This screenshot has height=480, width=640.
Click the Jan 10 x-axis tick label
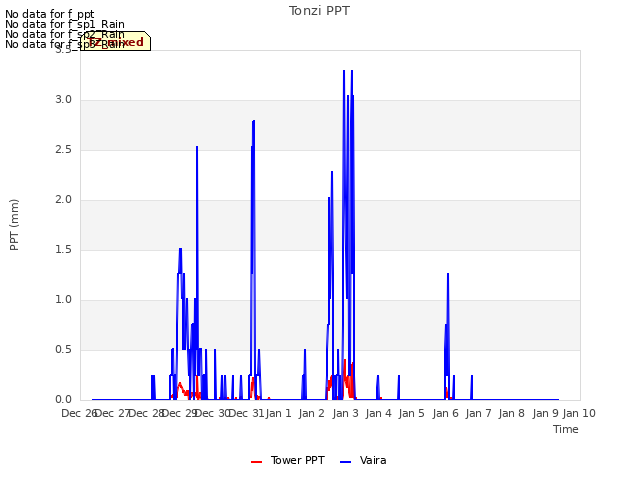[579, 413]
